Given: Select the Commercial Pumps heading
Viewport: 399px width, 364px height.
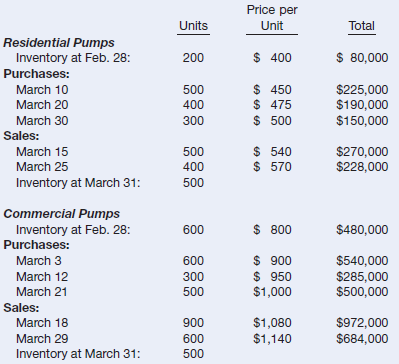Looking at the screenshot, I should [61, 214].
